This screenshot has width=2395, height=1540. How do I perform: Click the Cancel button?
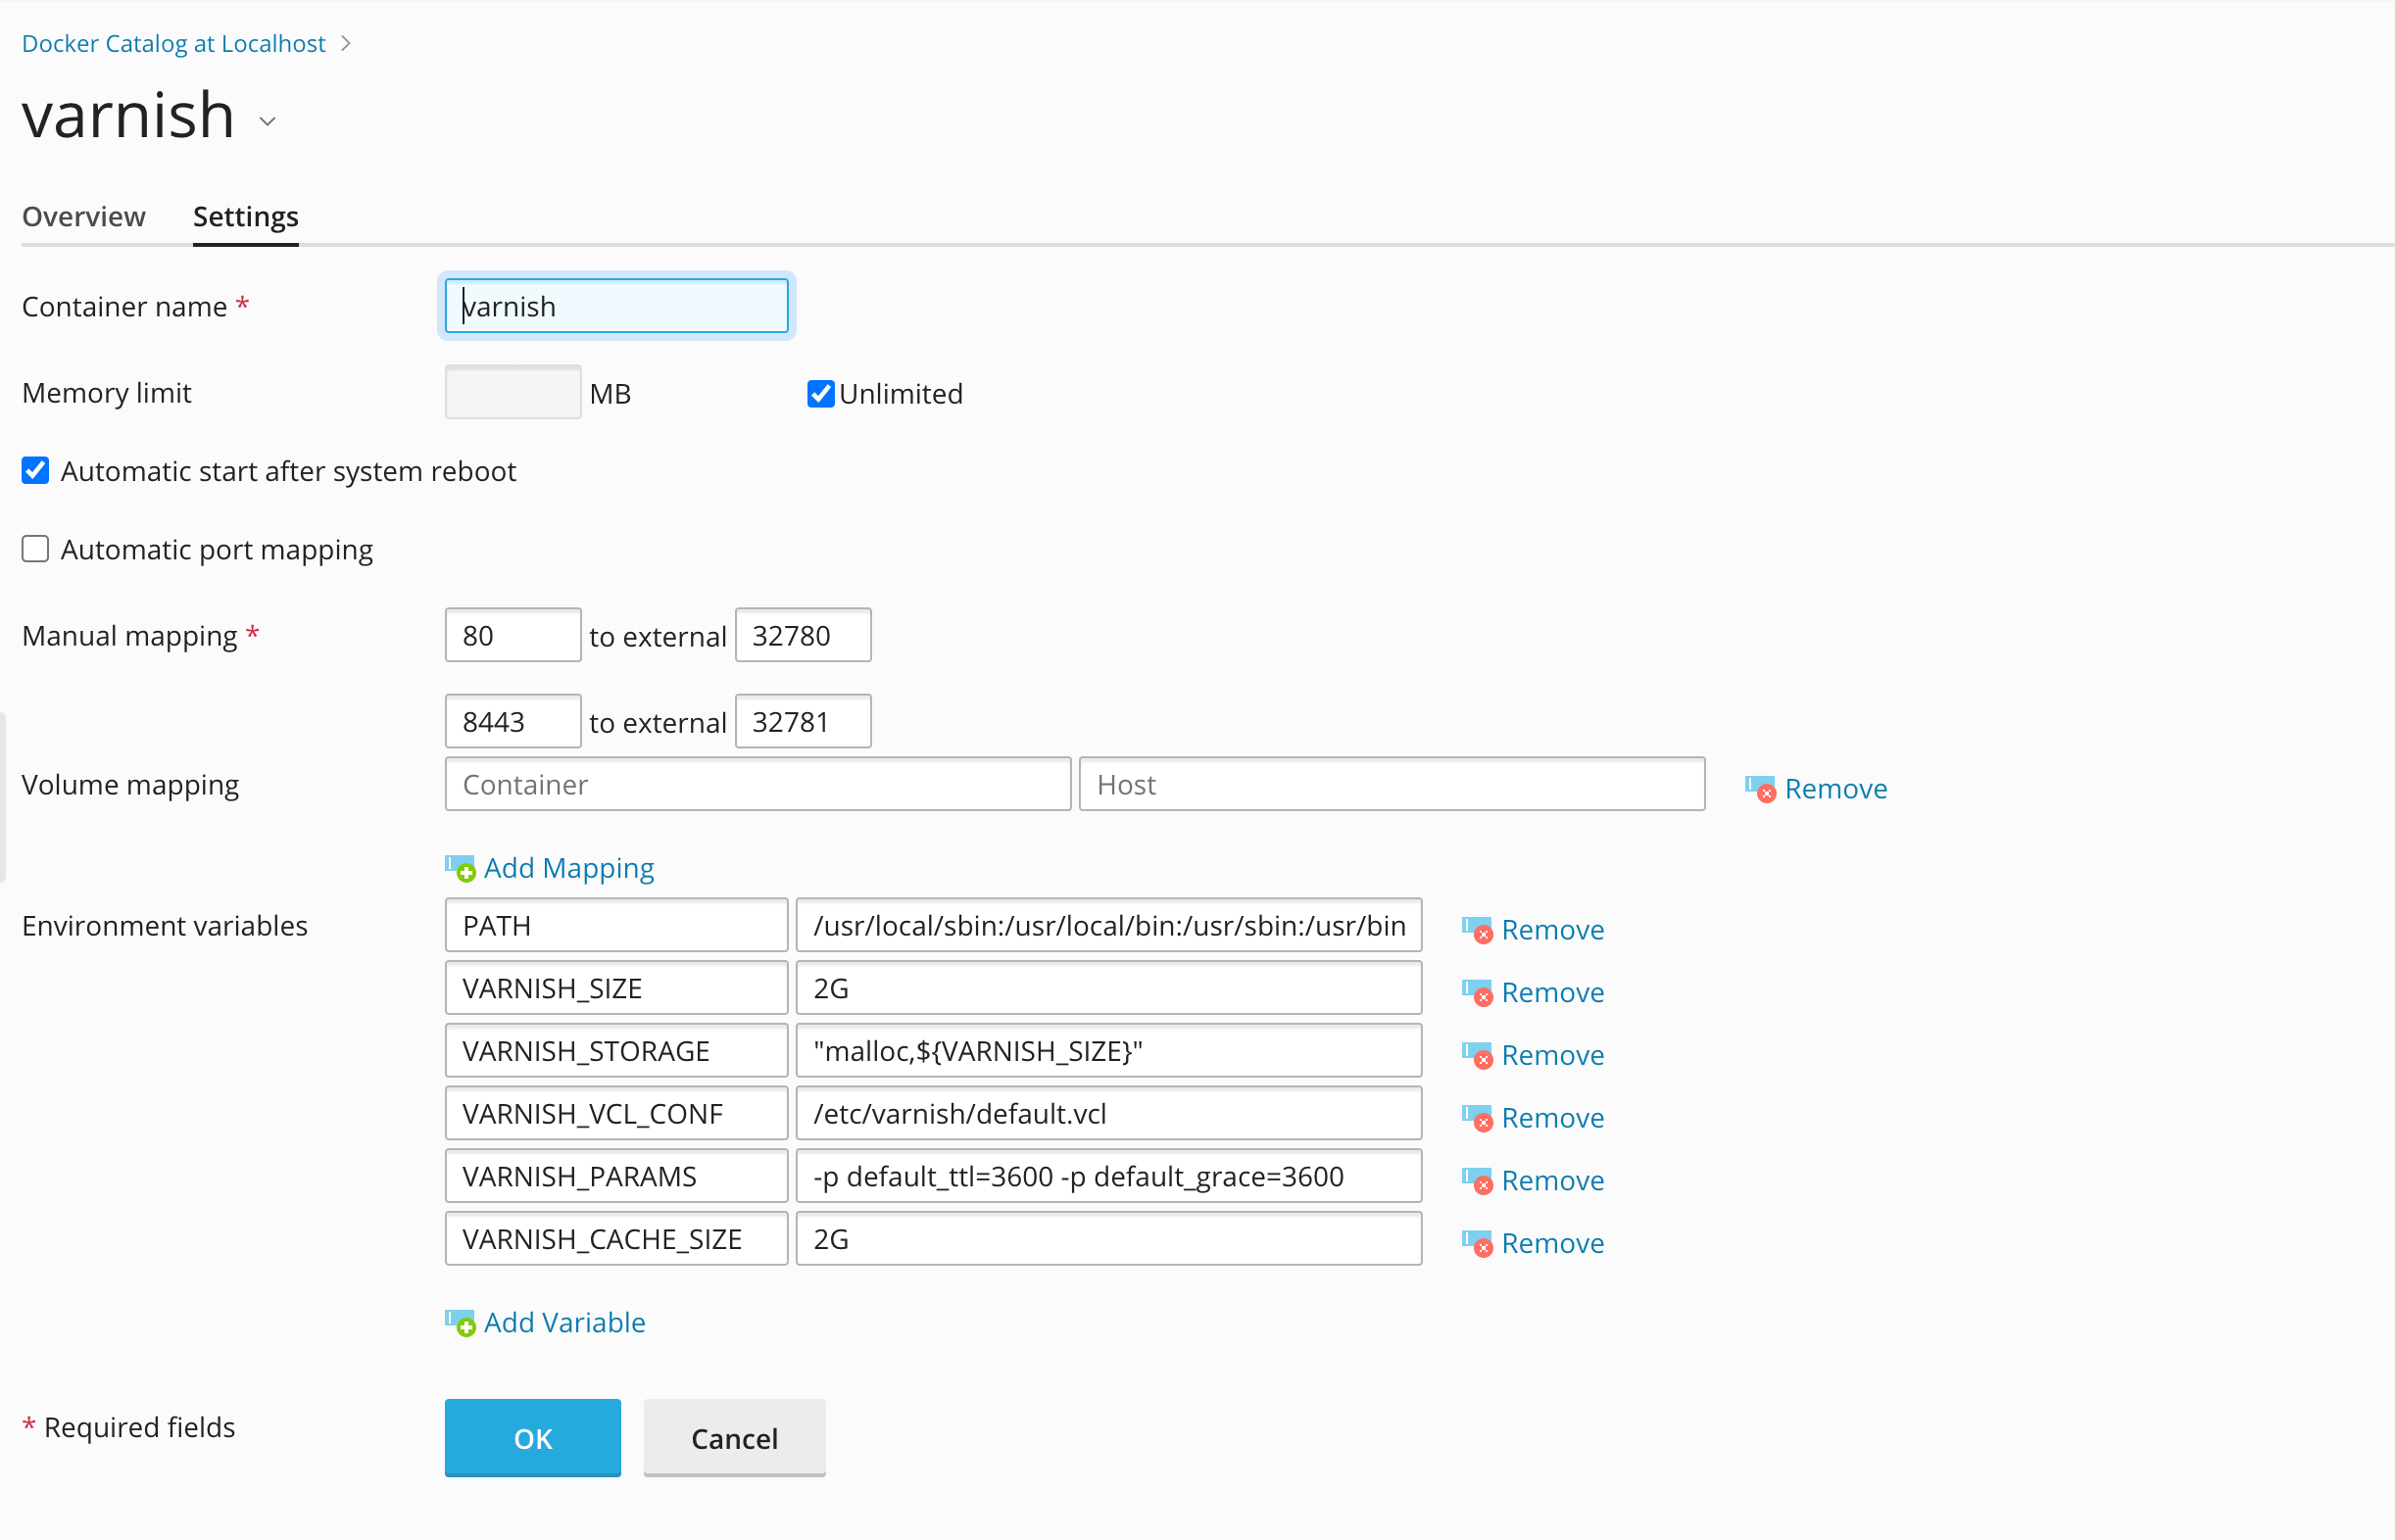pyautogui.click(x=733, y=1438)
